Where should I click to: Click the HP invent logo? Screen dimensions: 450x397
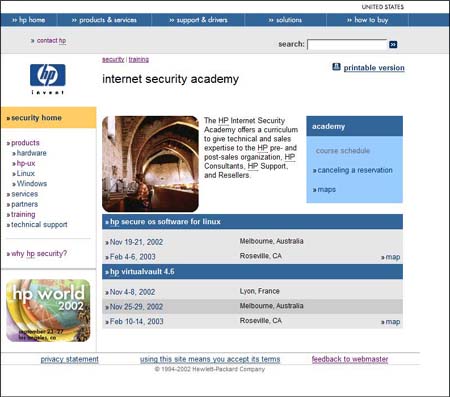[47, 79]
